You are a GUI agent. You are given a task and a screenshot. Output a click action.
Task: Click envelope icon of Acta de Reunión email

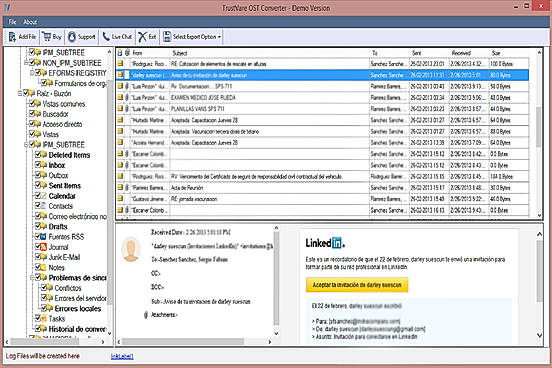[120, 188]
